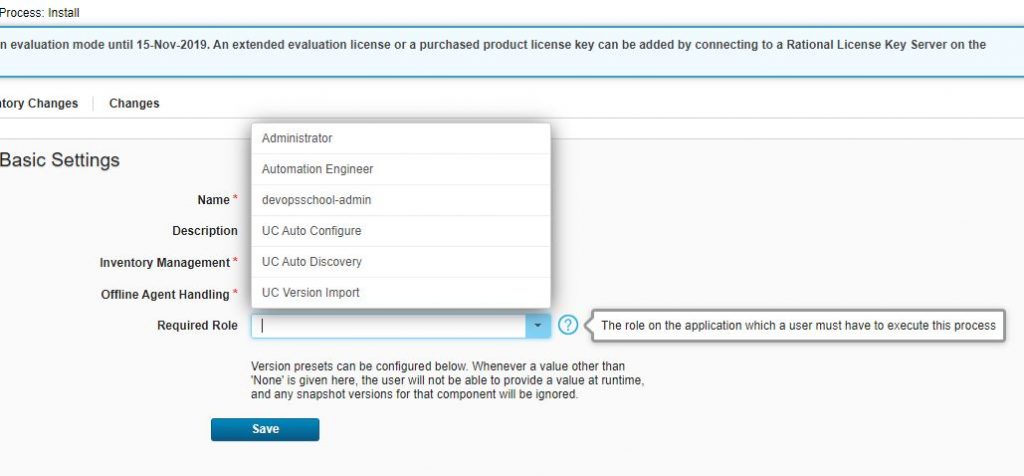Click the Description field label

coord(204,231)
